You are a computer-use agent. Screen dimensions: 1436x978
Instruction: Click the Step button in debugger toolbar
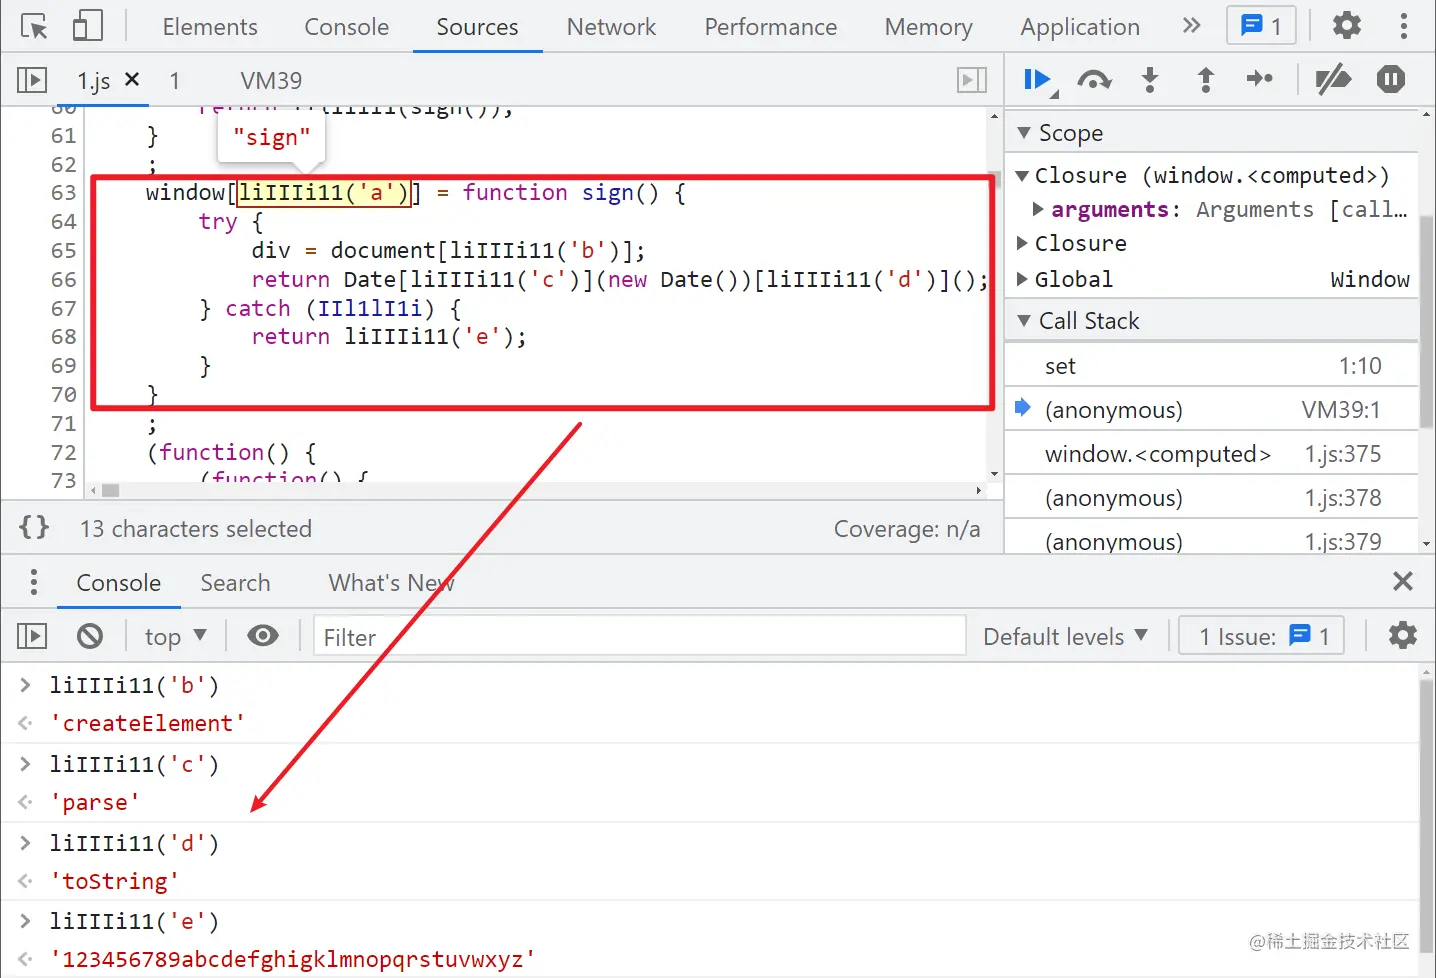1260,79
